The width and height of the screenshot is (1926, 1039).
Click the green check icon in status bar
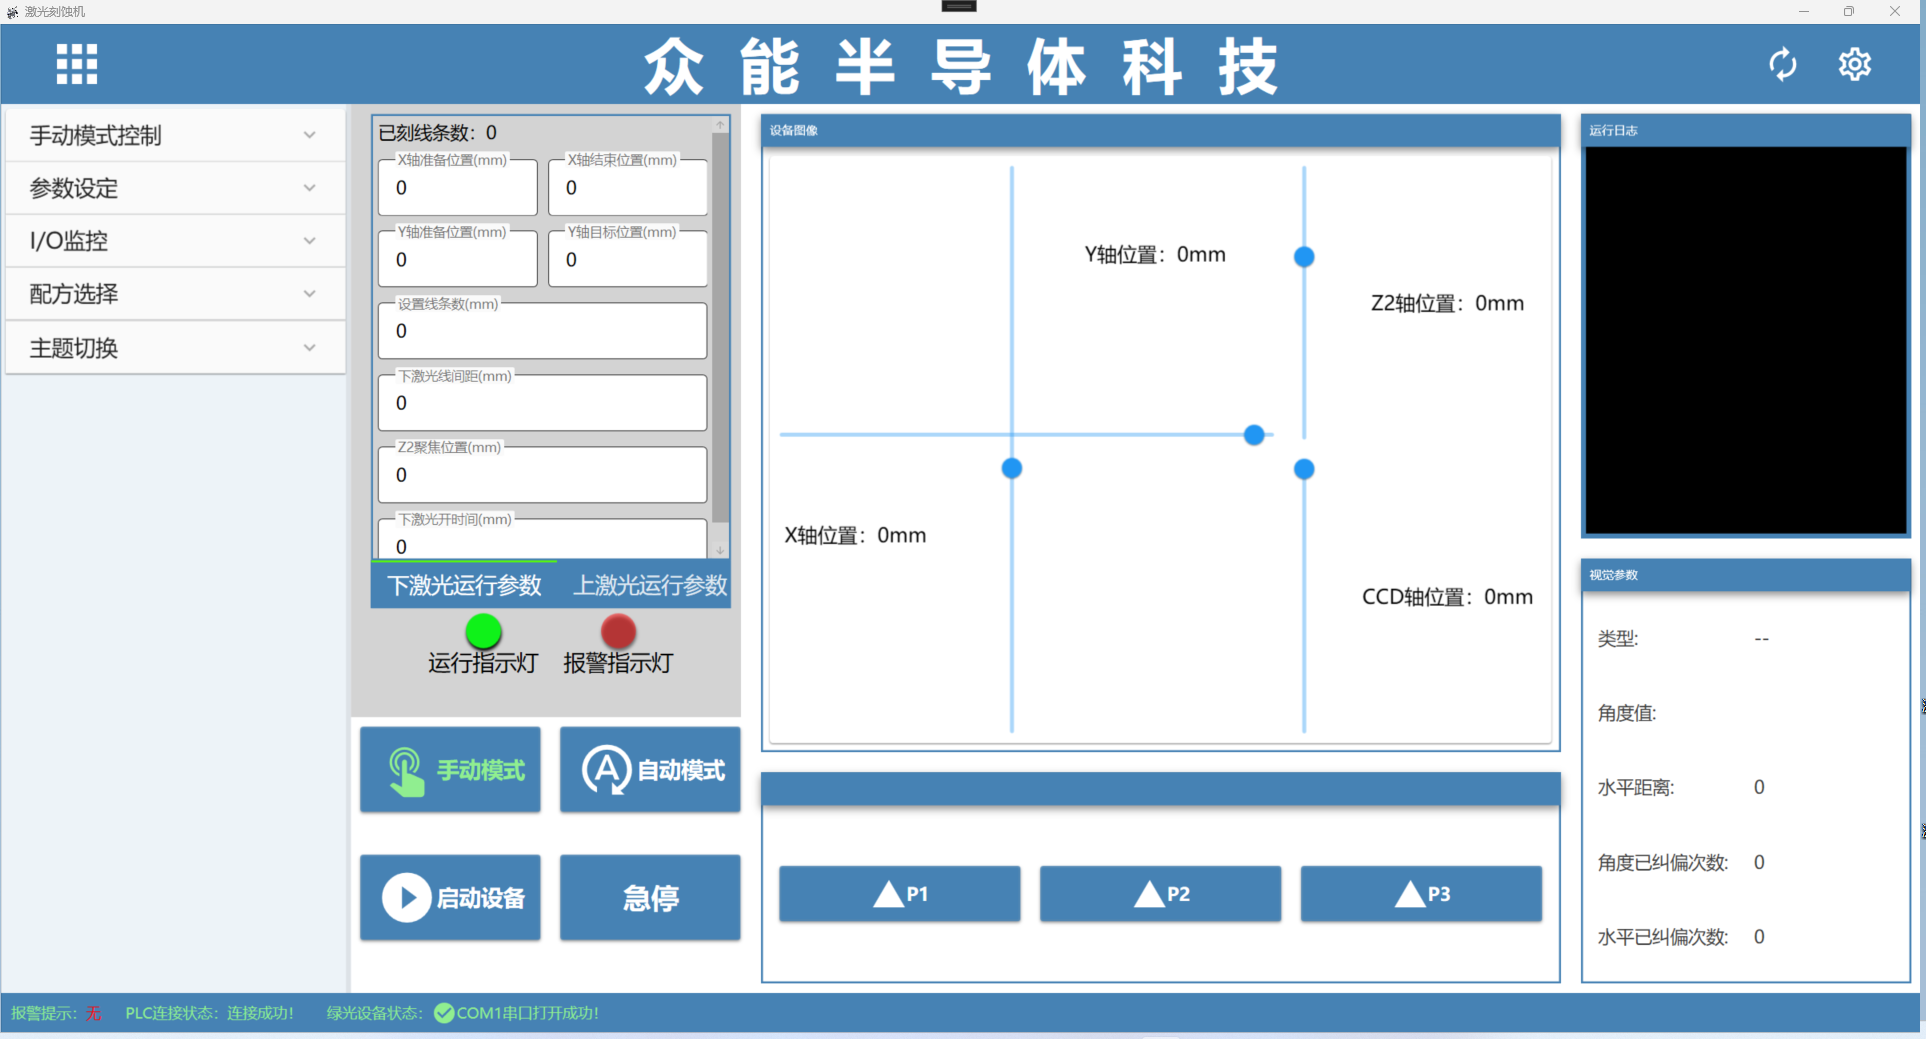(444, 1013)
